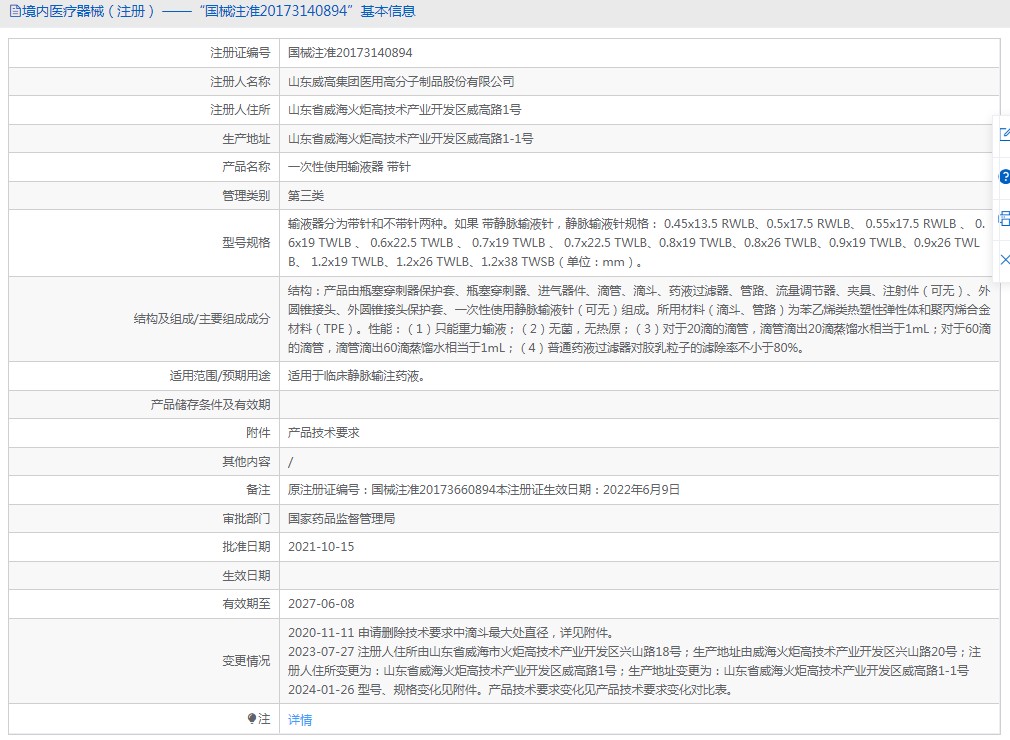The height and width of the screenshot is (740, 1010).
Task: Open the 详情 link
Action: coord(300,719)
